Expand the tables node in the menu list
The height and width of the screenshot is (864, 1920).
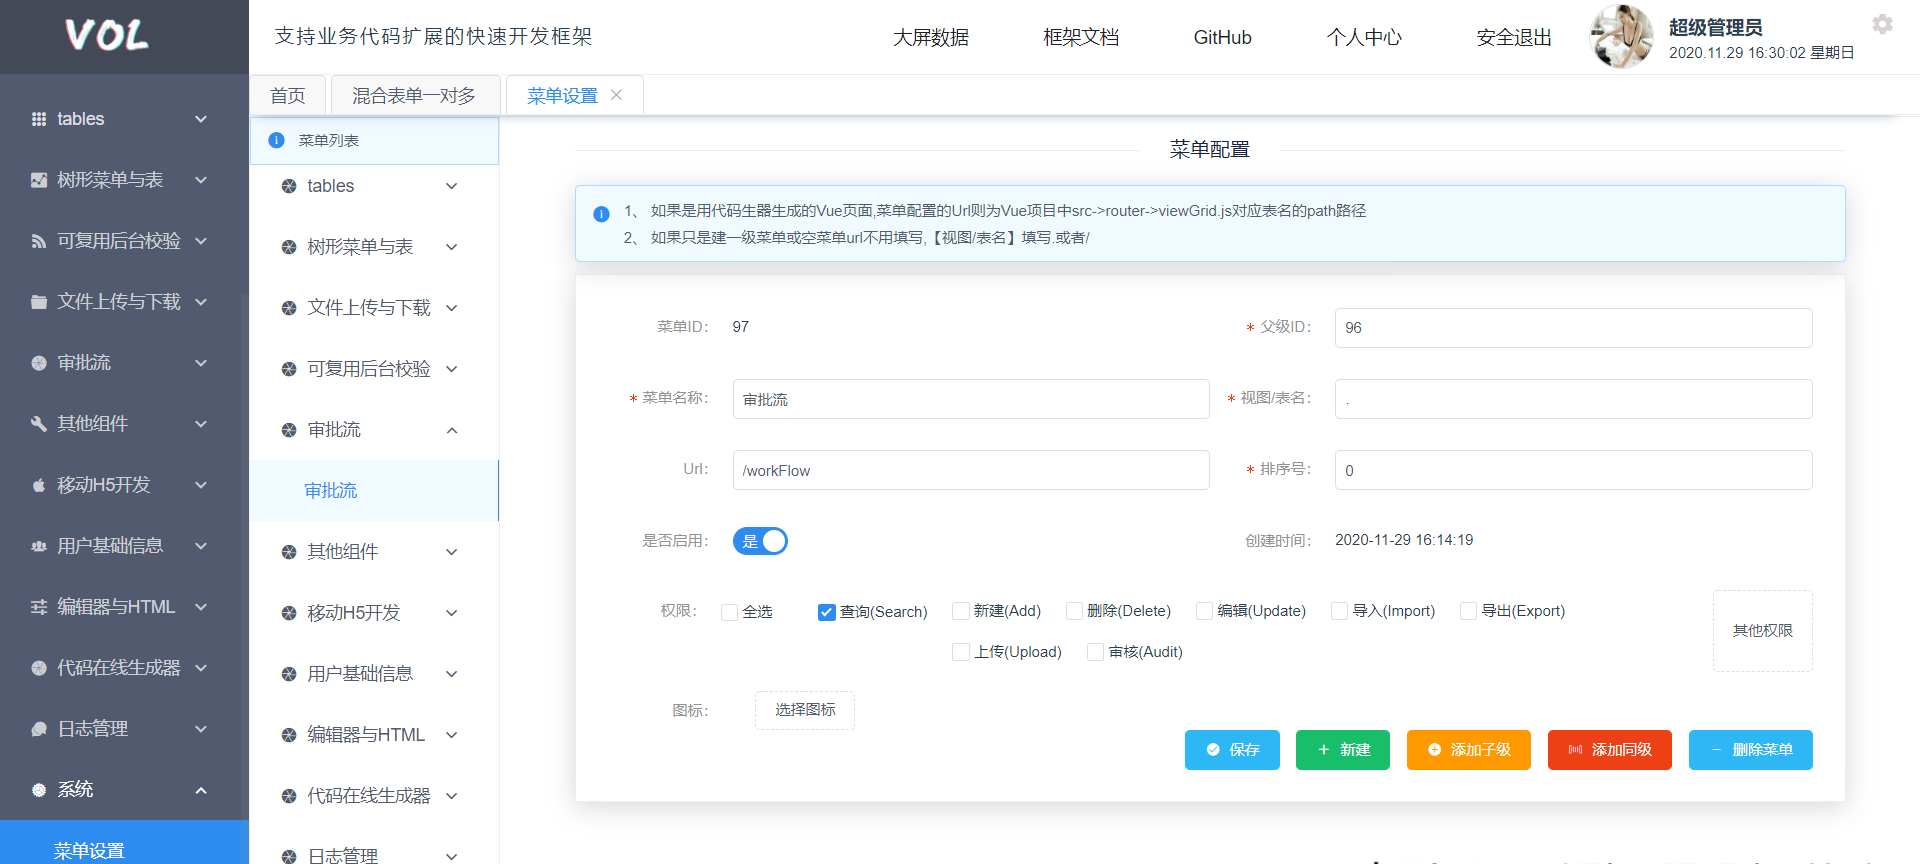(x=452, y=186)
